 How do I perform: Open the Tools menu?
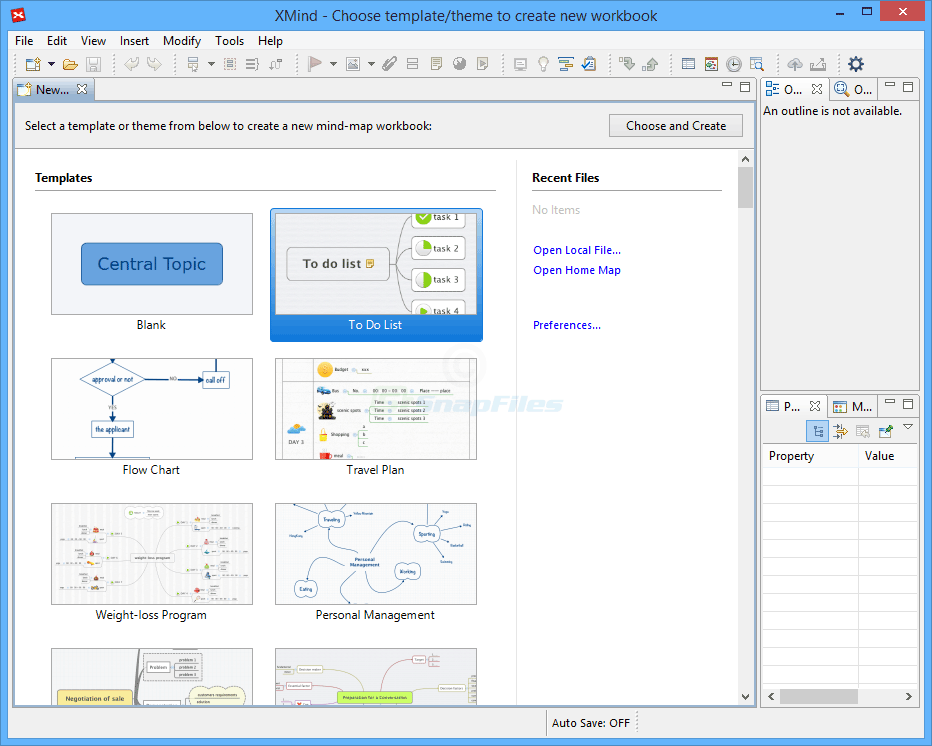[x=229, y=40]
